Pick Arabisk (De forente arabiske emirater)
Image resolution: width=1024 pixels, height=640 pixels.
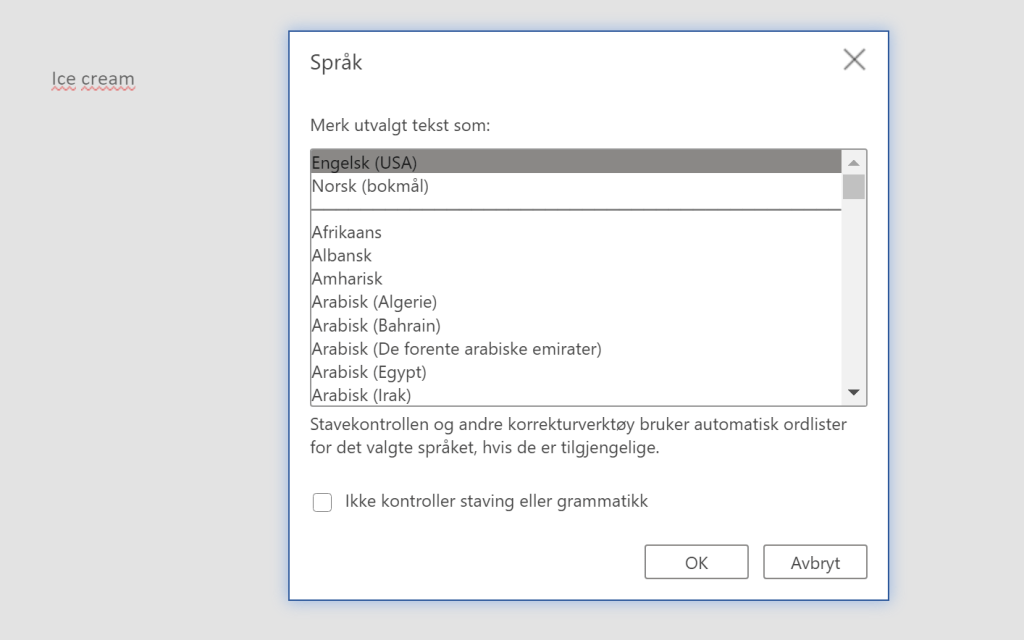[456, 348]
